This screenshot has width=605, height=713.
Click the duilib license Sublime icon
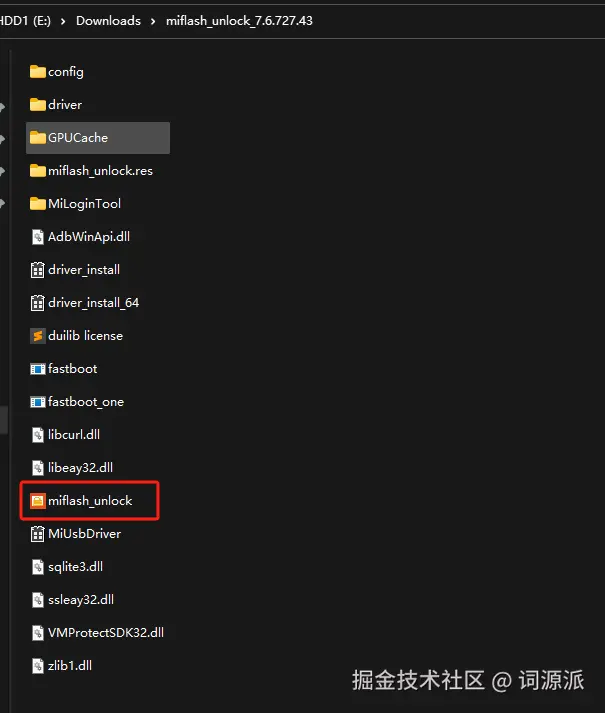click(38, 336)
